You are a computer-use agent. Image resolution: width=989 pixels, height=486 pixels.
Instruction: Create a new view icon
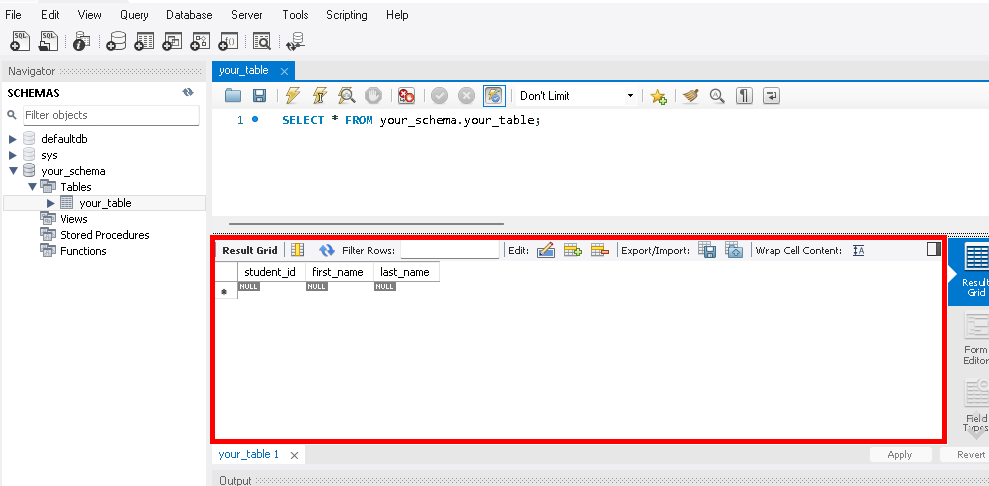coord(172,41)
